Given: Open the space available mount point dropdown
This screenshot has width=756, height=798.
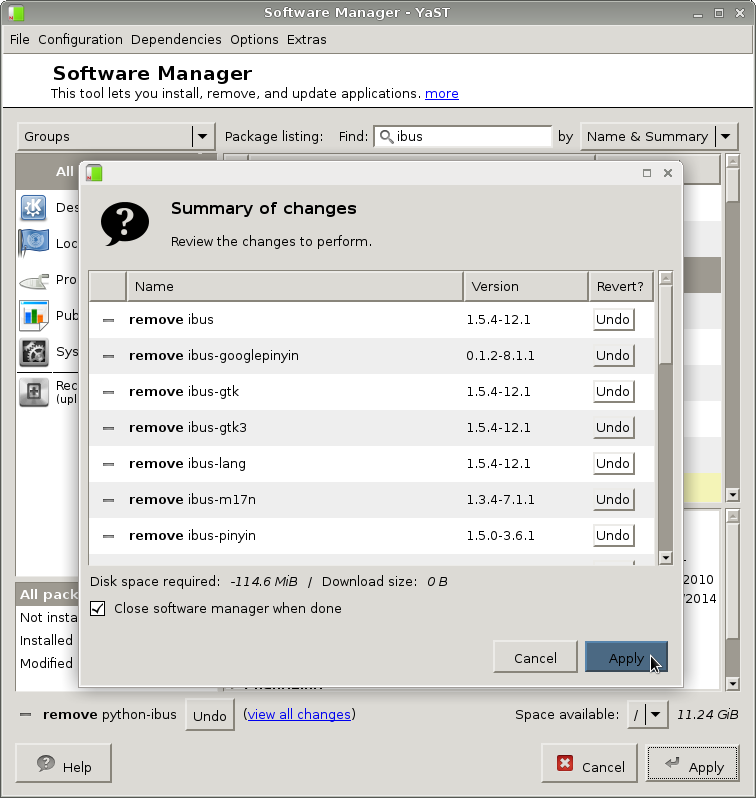Looking at the screenshot, I should point(648,715).
